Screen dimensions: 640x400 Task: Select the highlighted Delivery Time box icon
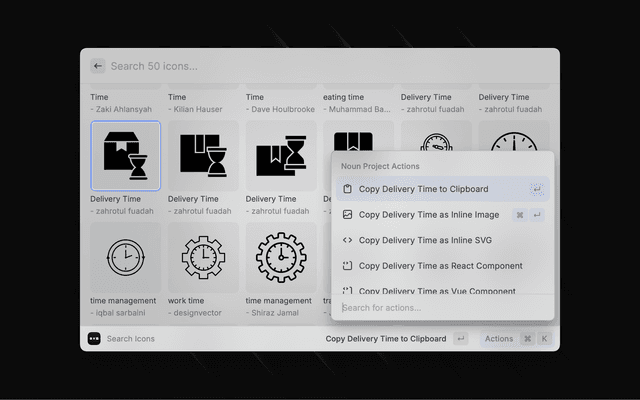tap(125, 156)
